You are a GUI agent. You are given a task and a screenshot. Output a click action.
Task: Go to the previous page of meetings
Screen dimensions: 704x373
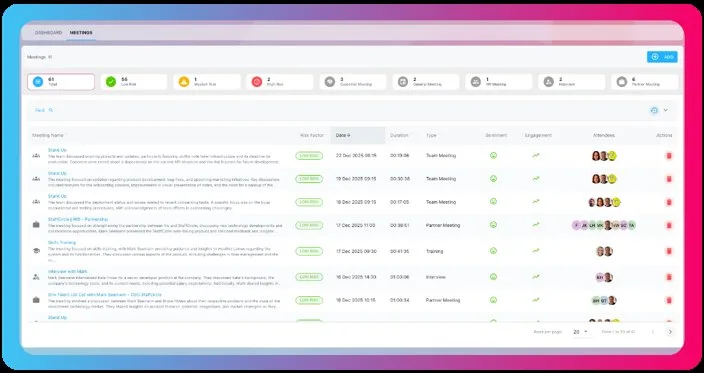tap(653, 332)
